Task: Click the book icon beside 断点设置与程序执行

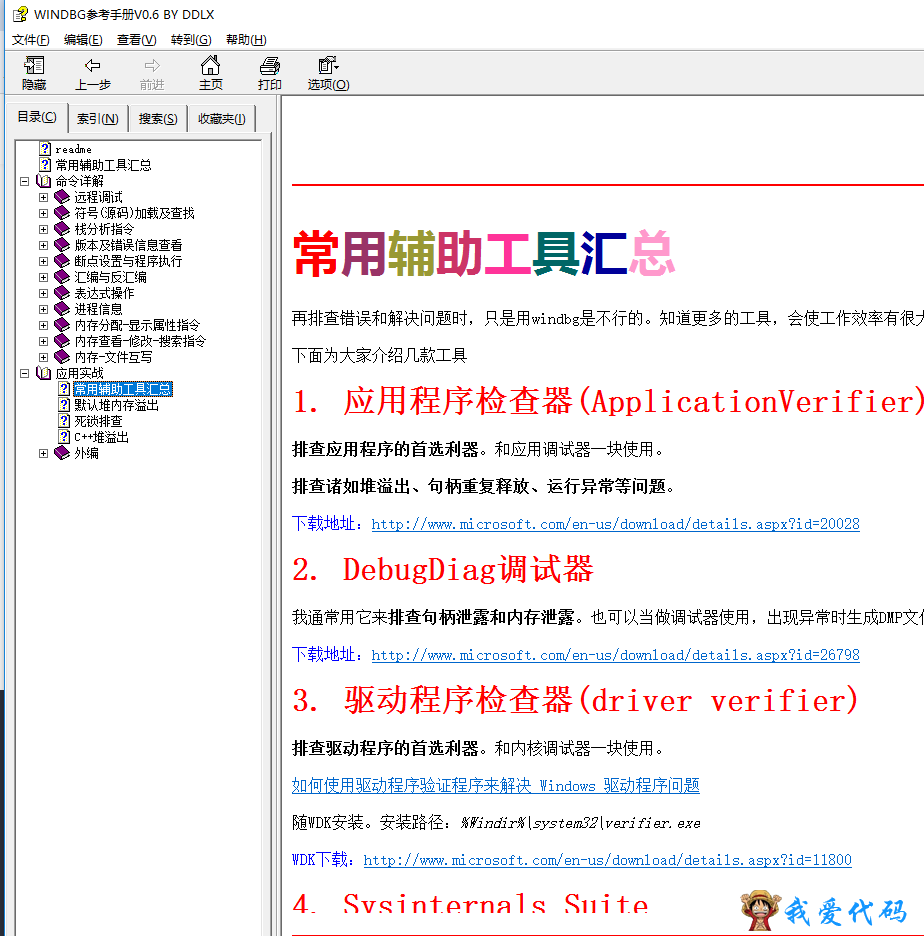Action: (x=62, y=261)
